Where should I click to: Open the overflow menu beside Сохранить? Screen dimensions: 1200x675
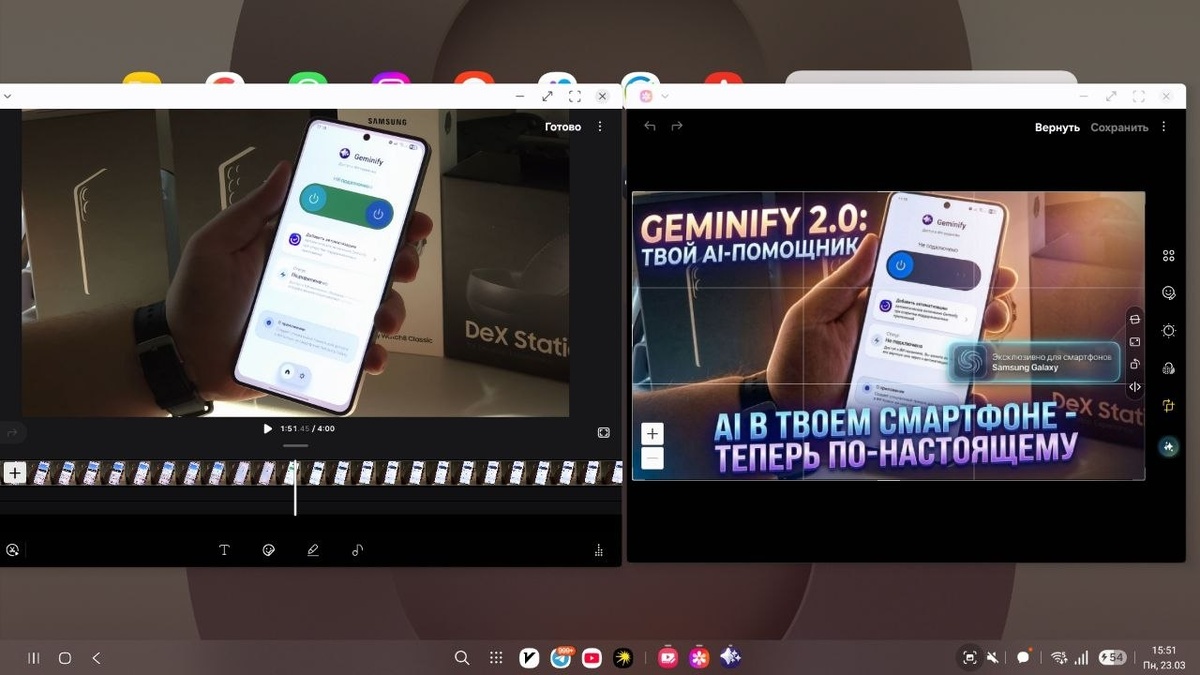coord(1164,127)
